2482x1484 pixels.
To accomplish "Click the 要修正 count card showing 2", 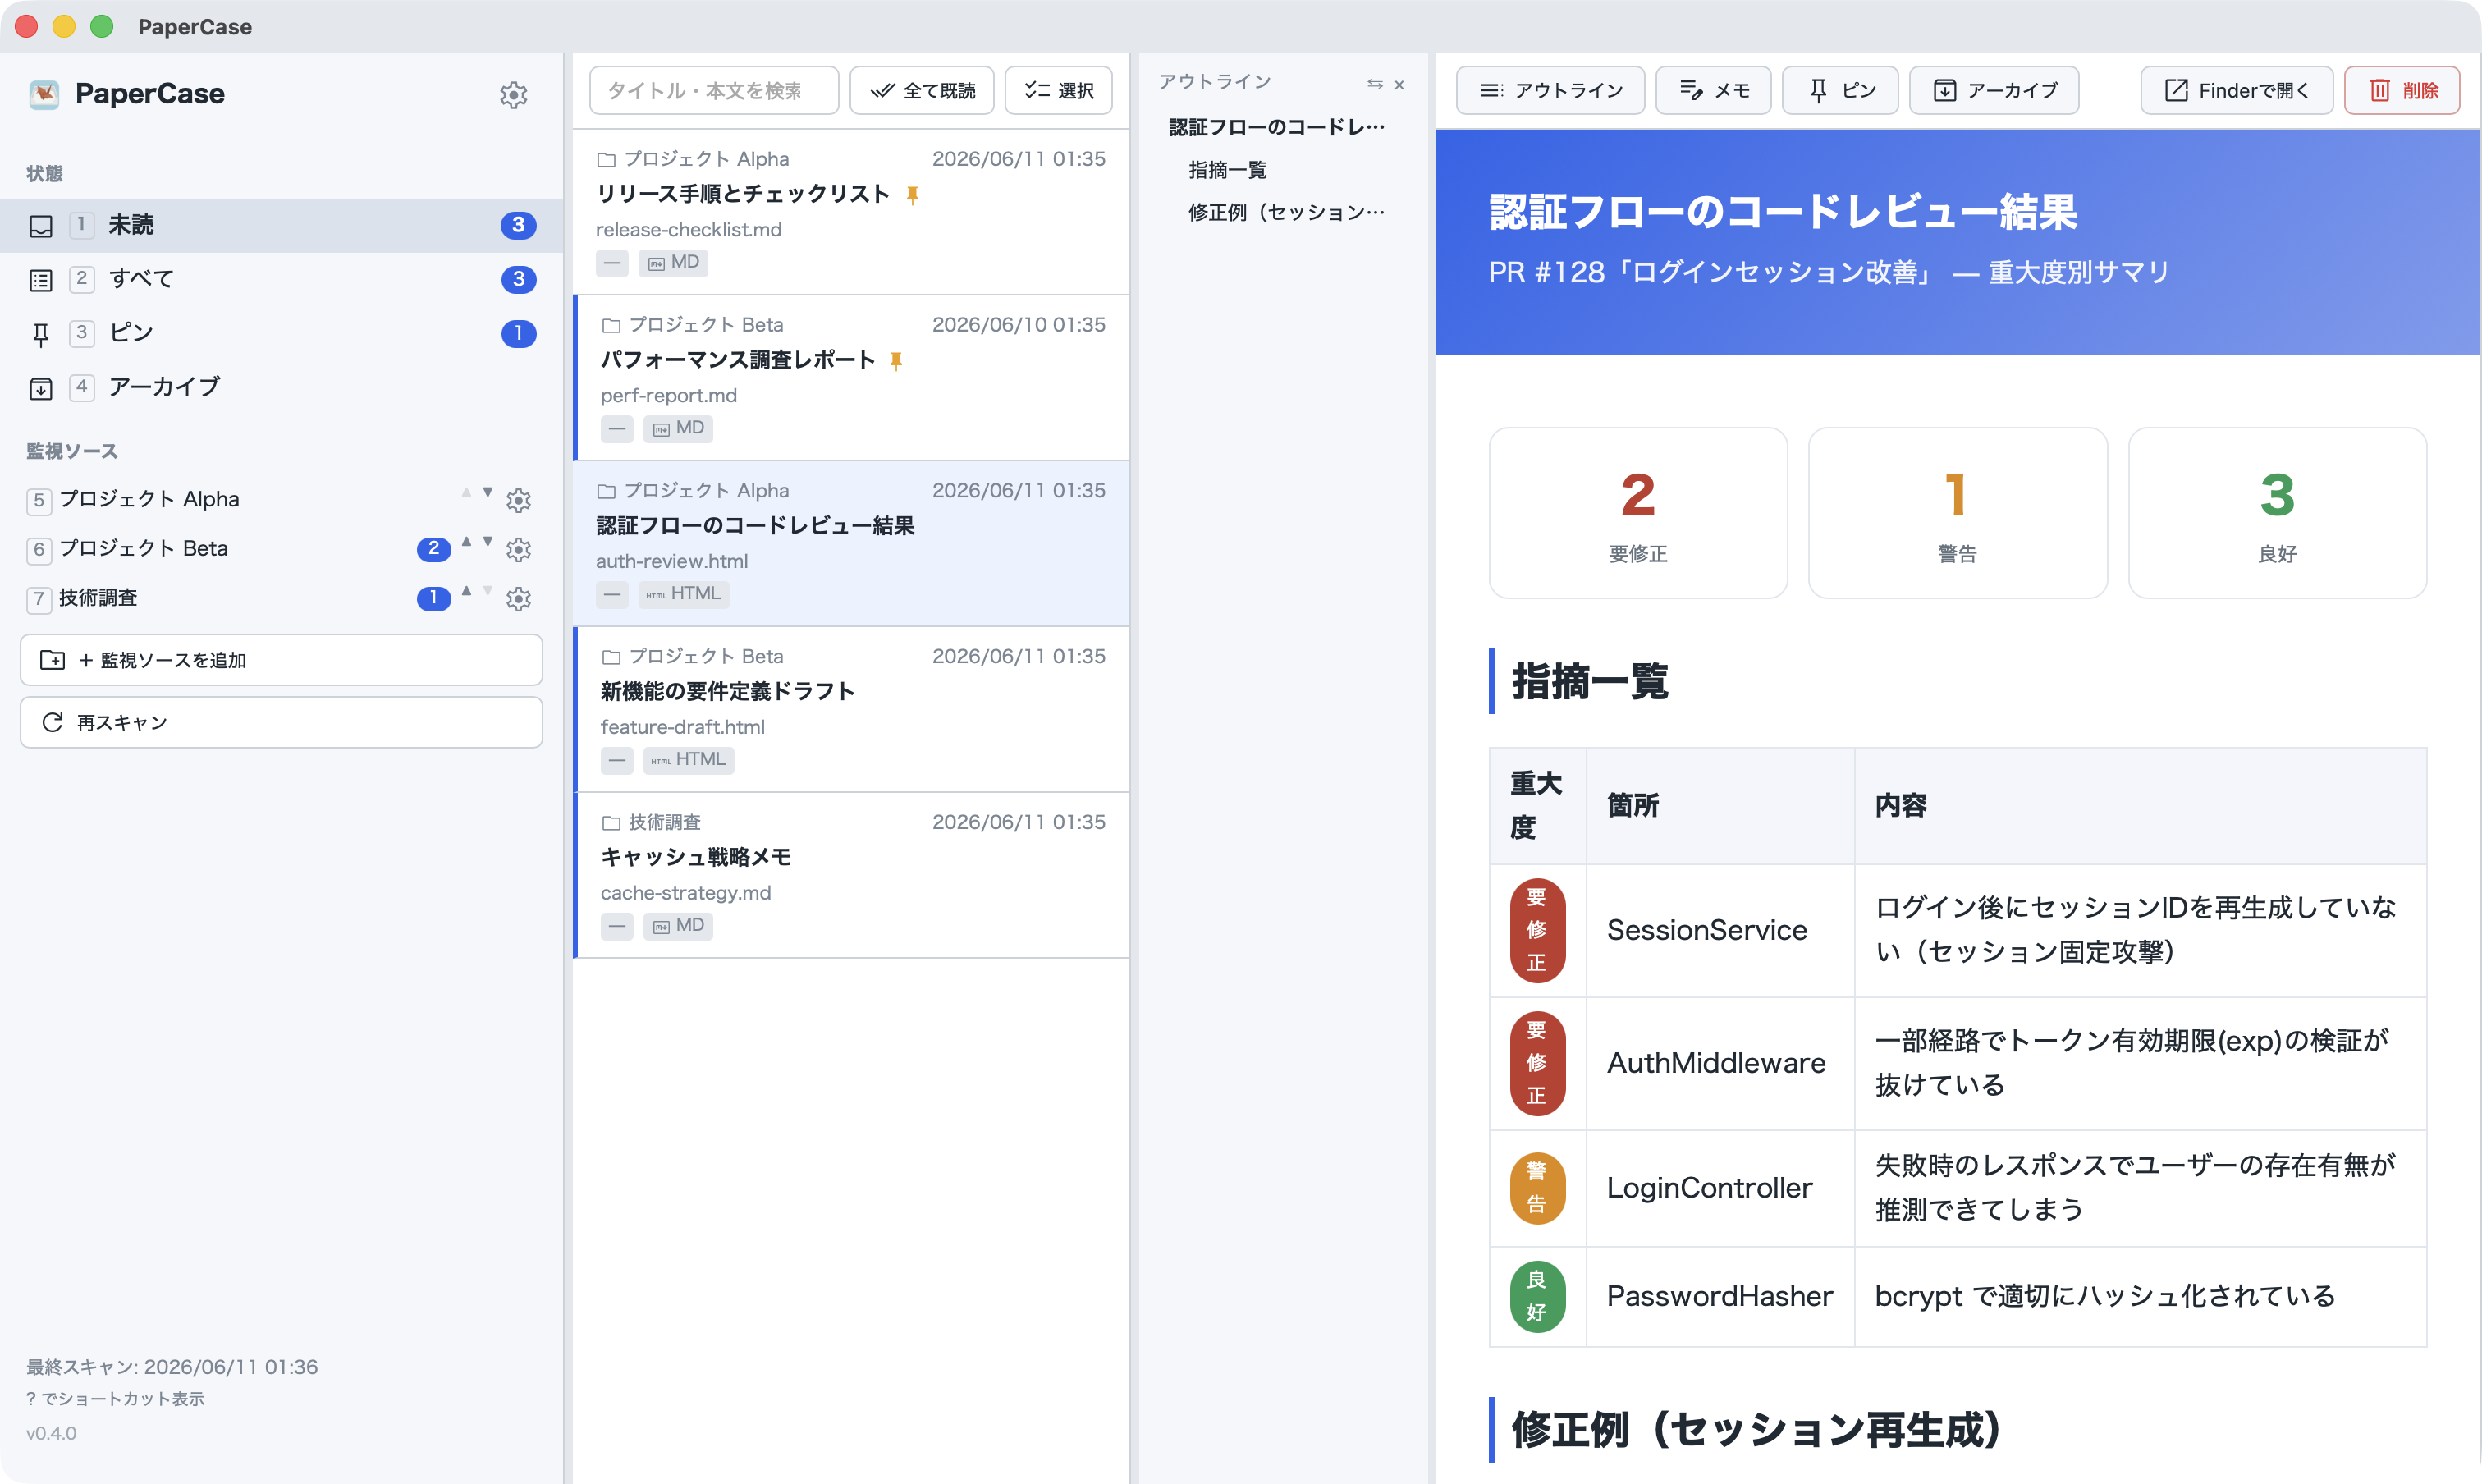I will 1638,513.
